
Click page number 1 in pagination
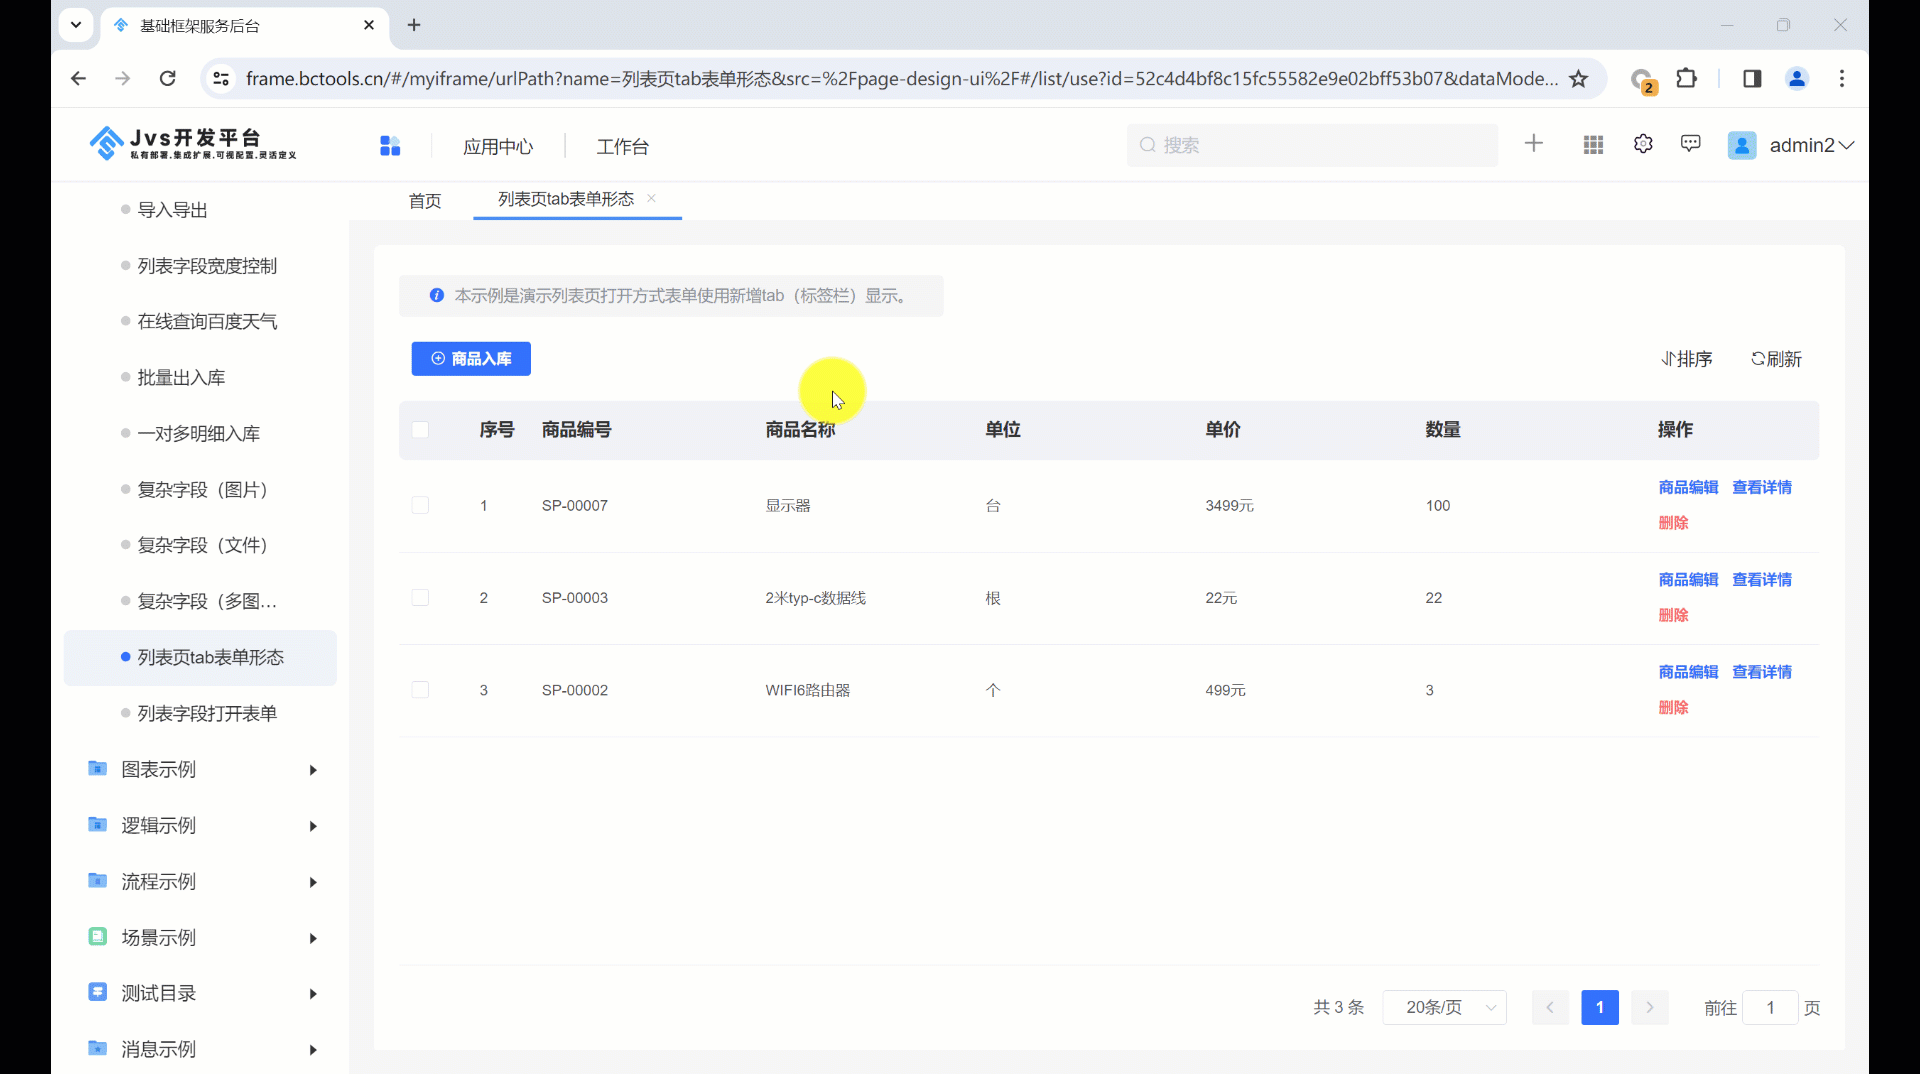pyautogui.click(x=1600, y=1007)
